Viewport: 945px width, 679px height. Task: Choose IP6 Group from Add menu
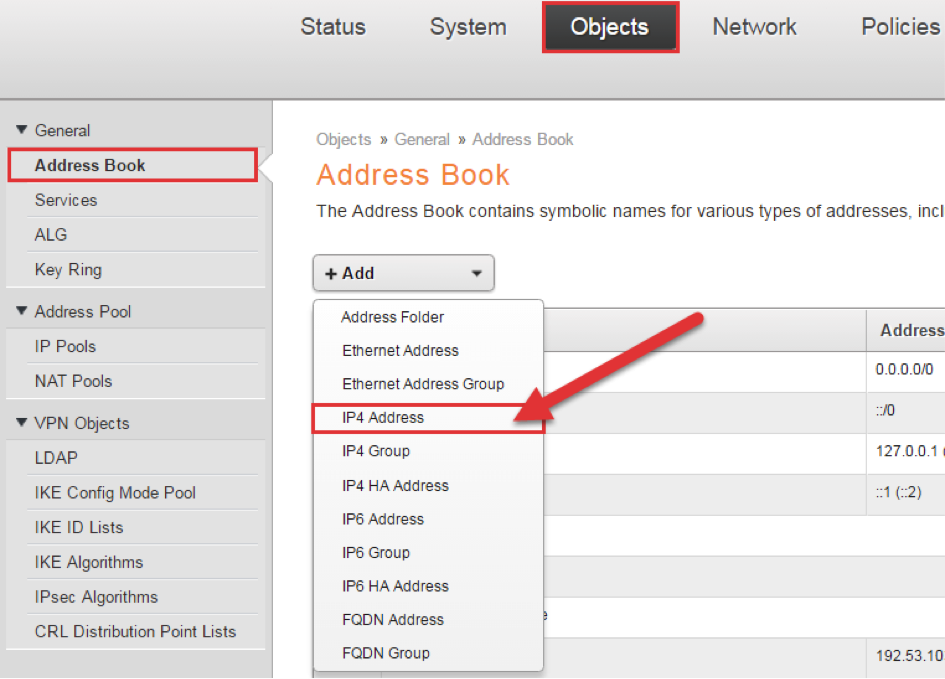[429, 552]
